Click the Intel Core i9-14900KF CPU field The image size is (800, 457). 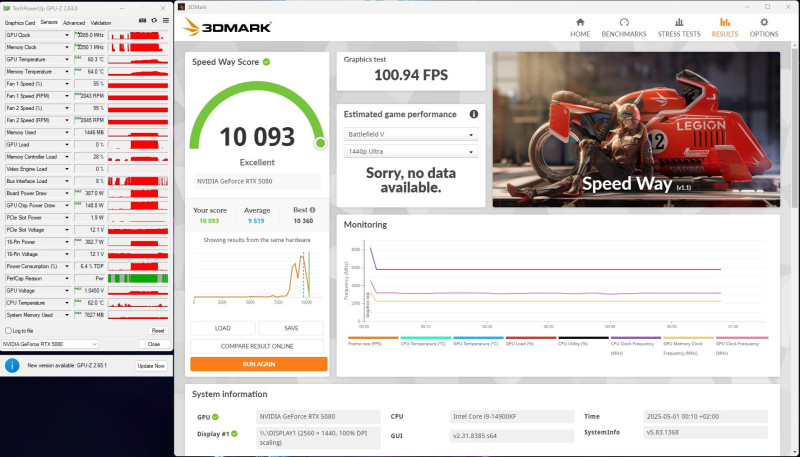coord(512,417)
